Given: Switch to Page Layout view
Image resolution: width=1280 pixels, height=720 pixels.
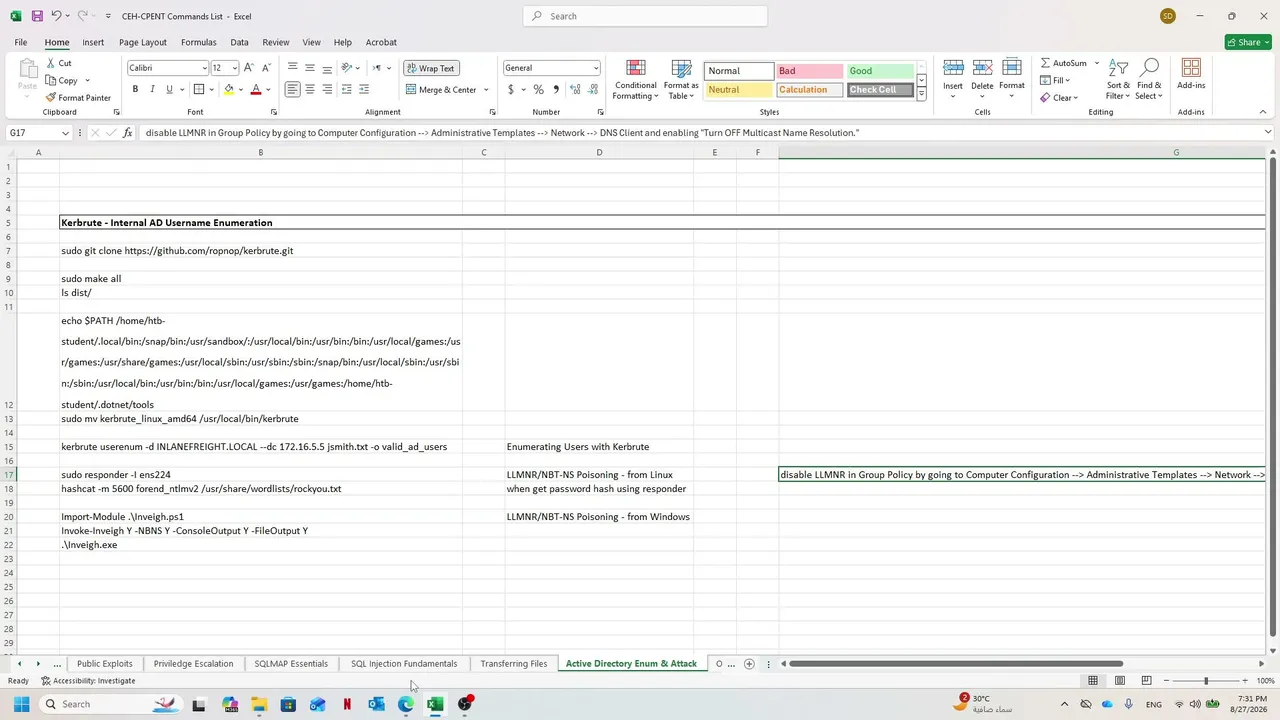Looking at the screenshot, I should pos(1120,681).
